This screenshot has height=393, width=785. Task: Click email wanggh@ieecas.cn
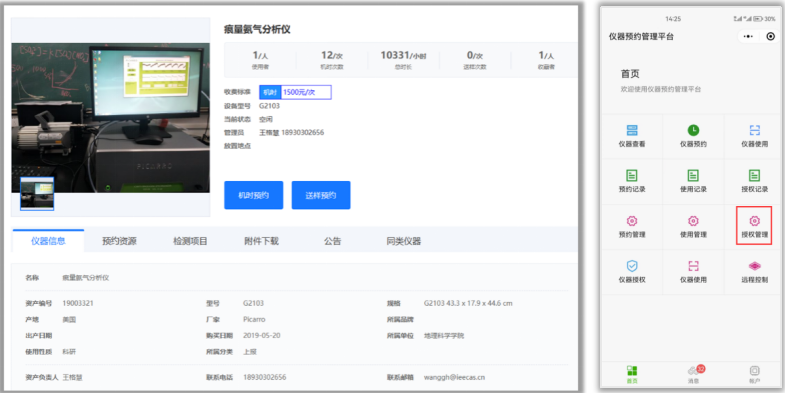point(455,377)
